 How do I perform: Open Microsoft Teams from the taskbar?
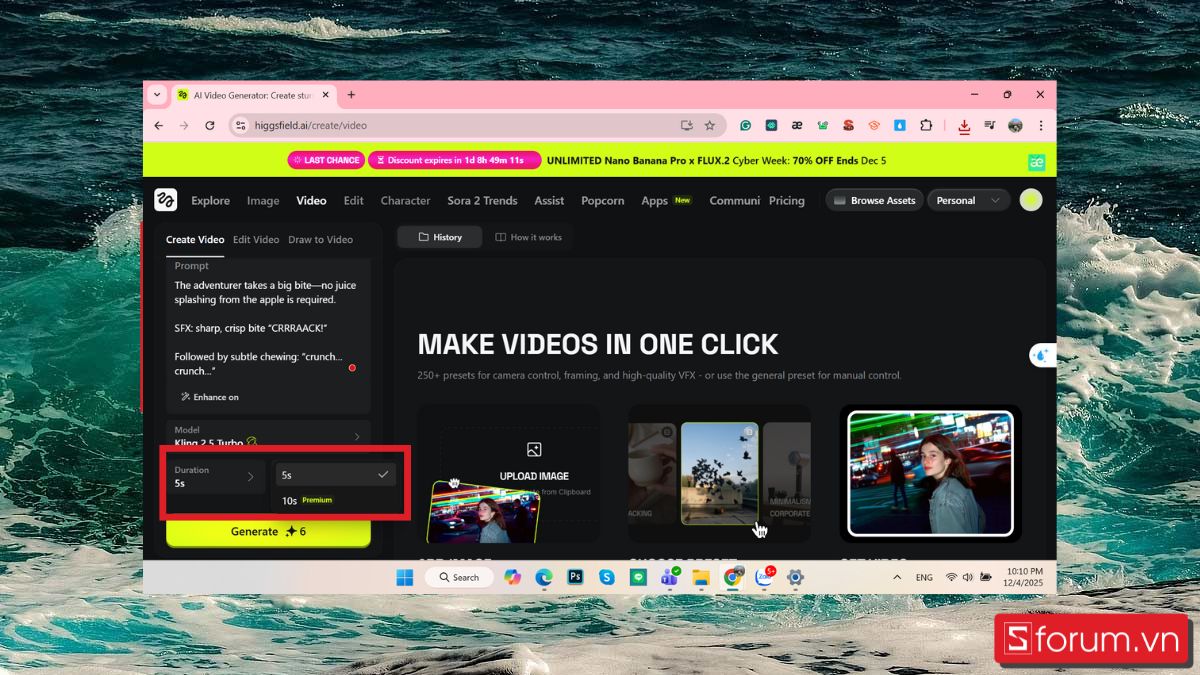click(669, 577)
